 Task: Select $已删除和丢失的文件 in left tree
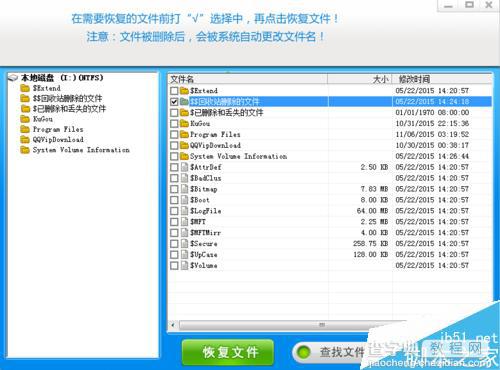pos(69,109)
